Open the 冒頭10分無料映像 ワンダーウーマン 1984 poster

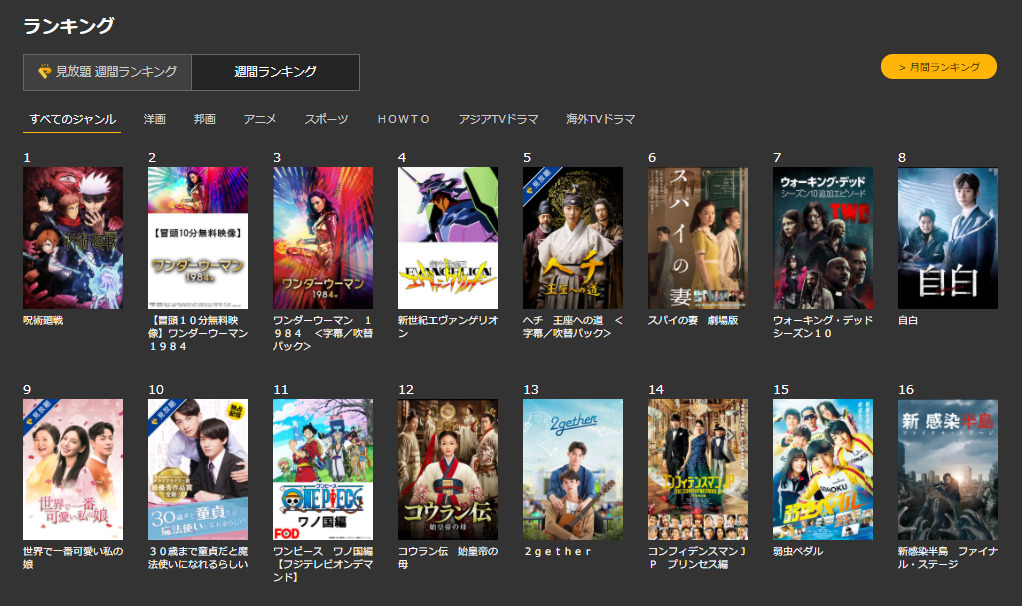pyautogui.click(x=198, y=238)
